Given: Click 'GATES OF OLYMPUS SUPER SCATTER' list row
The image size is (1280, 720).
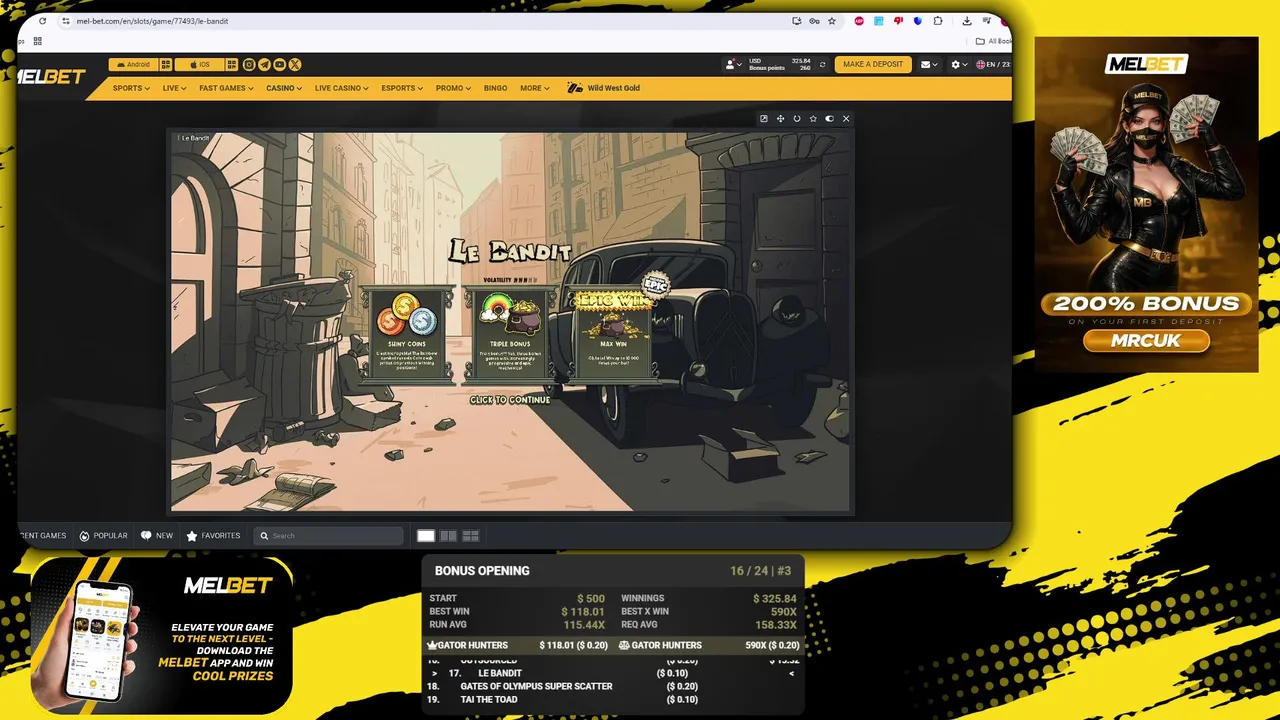Looking at the screenshot, I should pyautogui.click(x=613, y=686).
